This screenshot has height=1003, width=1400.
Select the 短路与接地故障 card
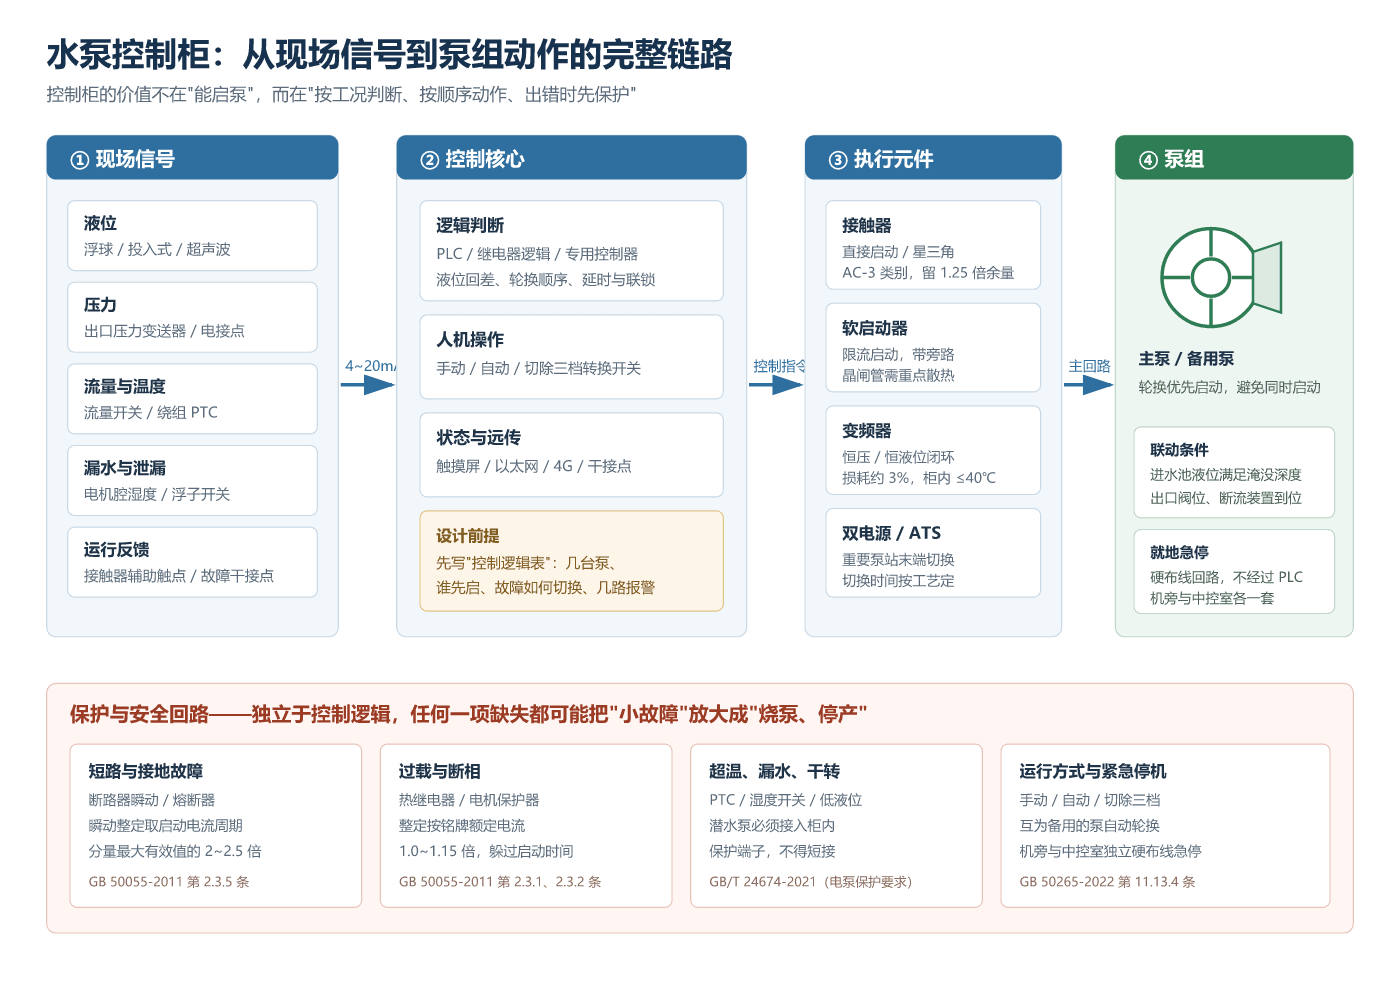click(216, 826)
